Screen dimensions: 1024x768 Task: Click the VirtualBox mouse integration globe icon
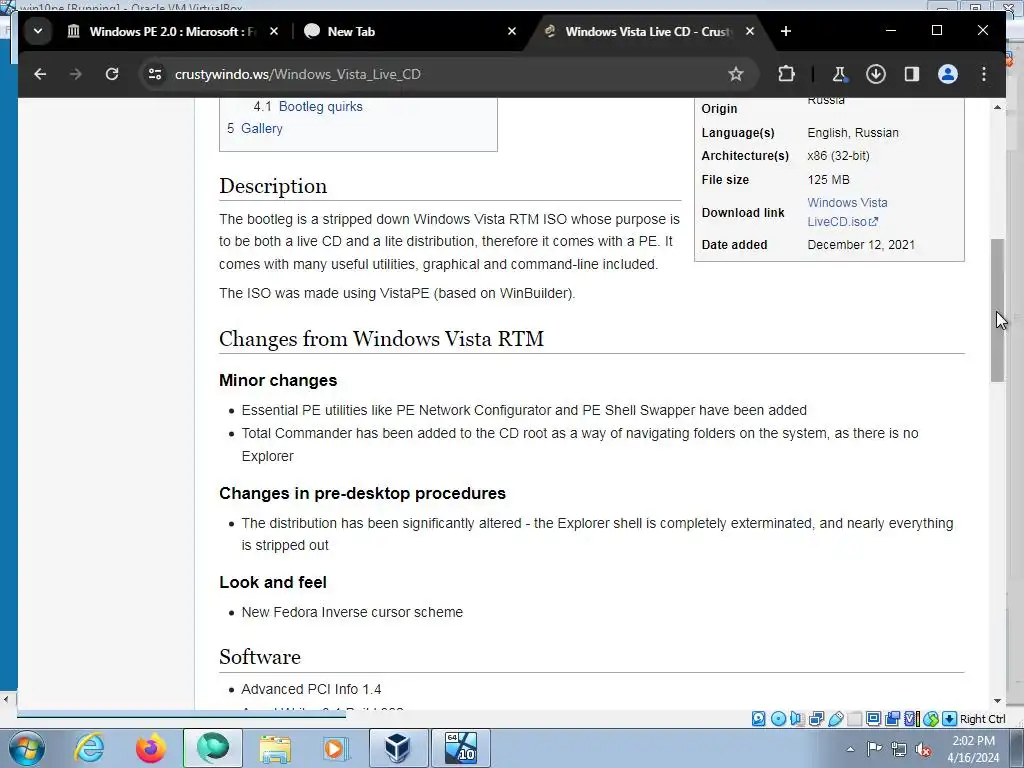pyautogui.click(x=931, y=719)
